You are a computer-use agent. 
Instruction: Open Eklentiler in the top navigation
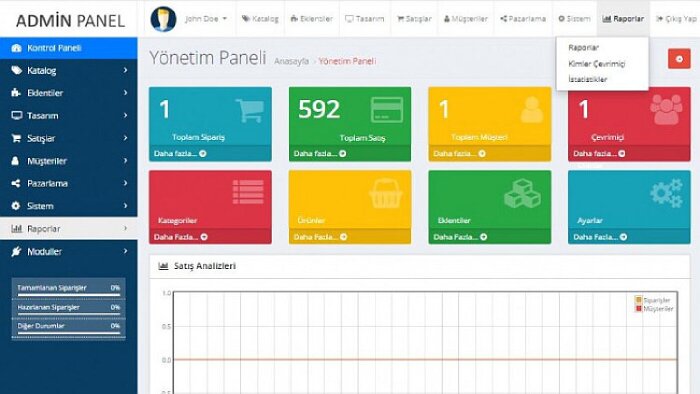point(311,19)
